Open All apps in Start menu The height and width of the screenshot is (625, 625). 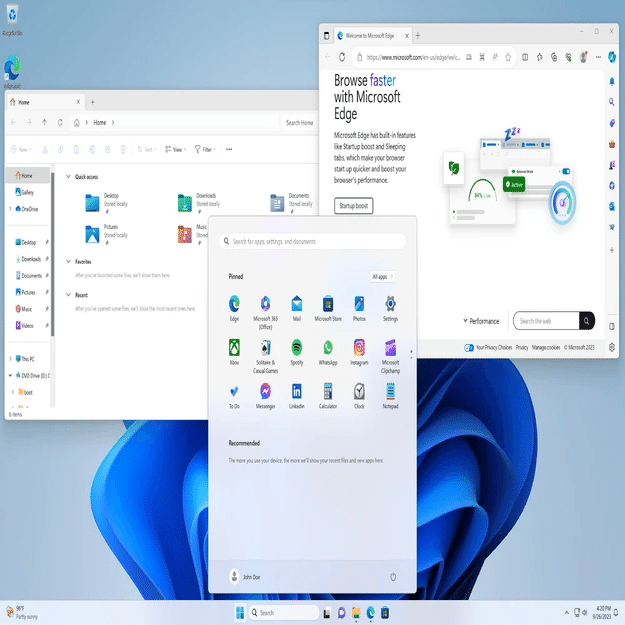[383, 277]
